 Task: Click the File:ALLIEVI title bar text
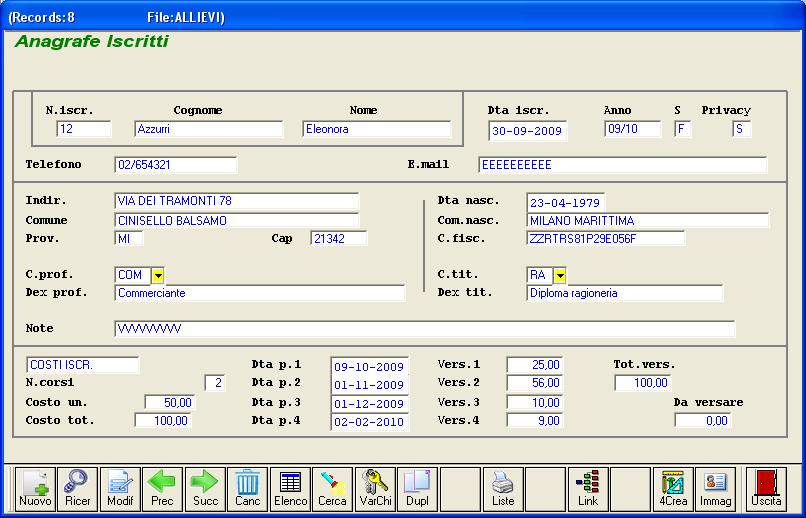[x=186, y=17]
